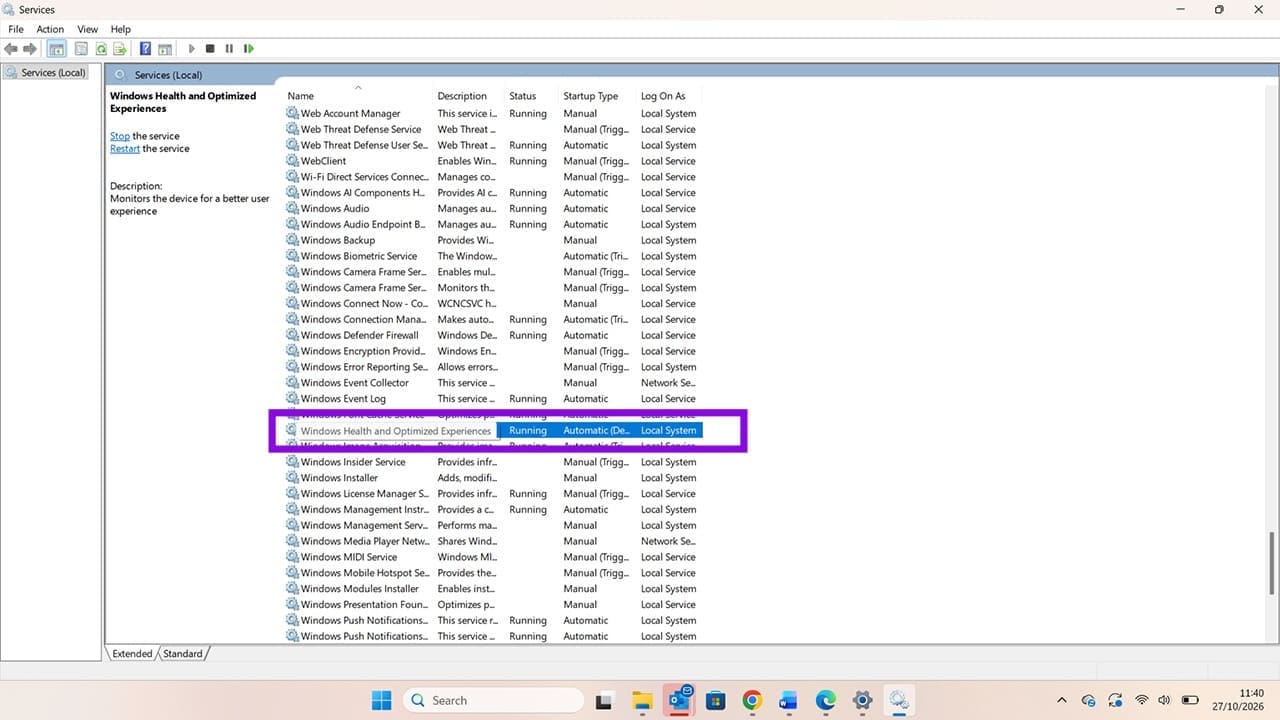Open Help using the blue question-mark icon
The width and height of the screenshot is (1280, 720).
(146, 48)
